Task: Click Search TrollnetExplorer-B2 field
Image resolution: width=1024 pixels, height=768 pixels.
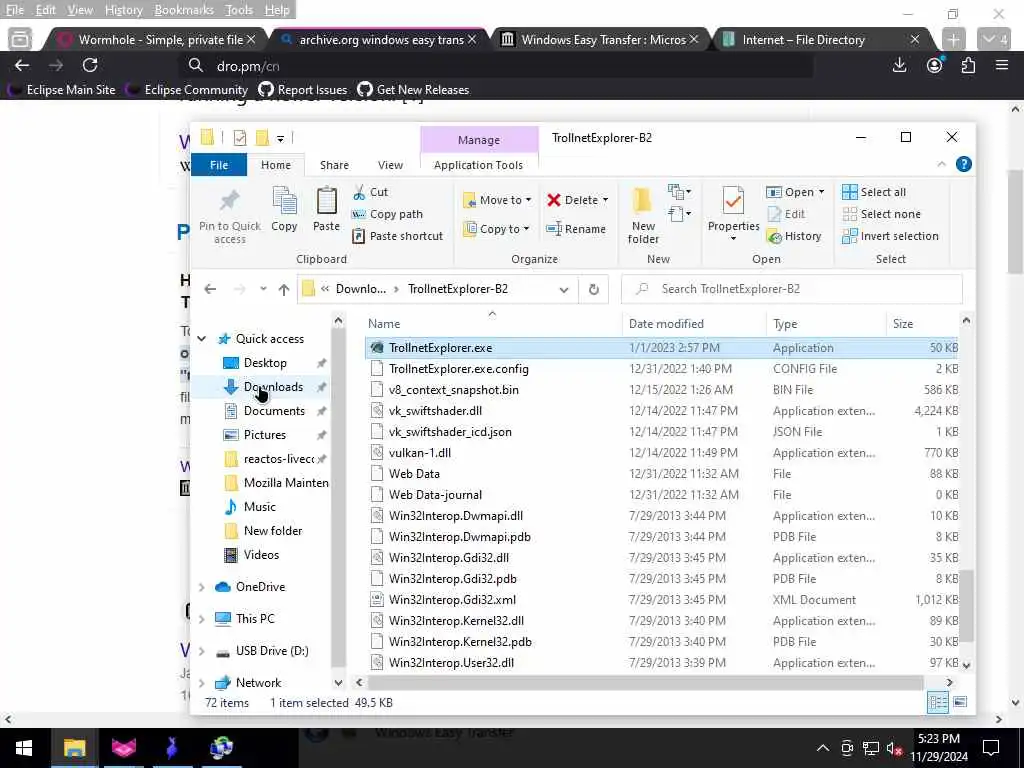Action: click(x=792, y=289)
